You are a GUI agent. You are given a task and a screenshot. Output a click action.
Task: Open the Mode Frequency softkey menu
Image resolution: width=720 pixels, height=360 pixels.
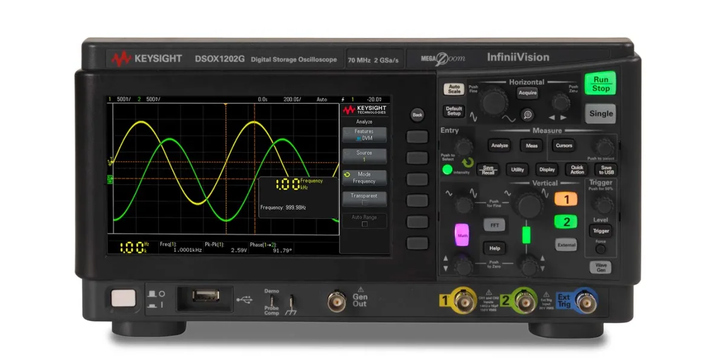(365, 178)
